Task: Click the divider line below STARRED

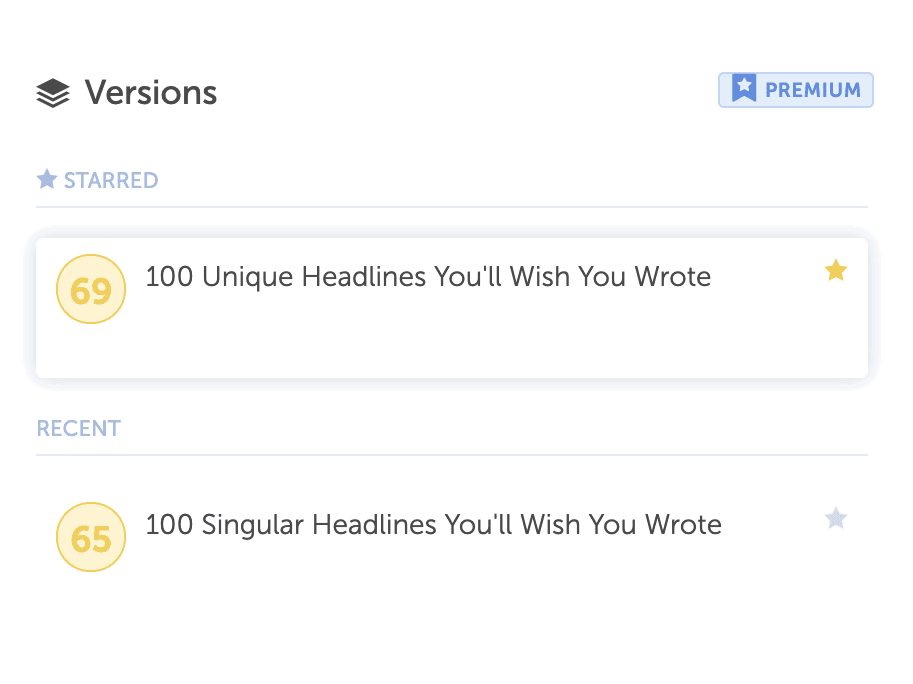Action: pyautogui.click(x=452, y=207)
